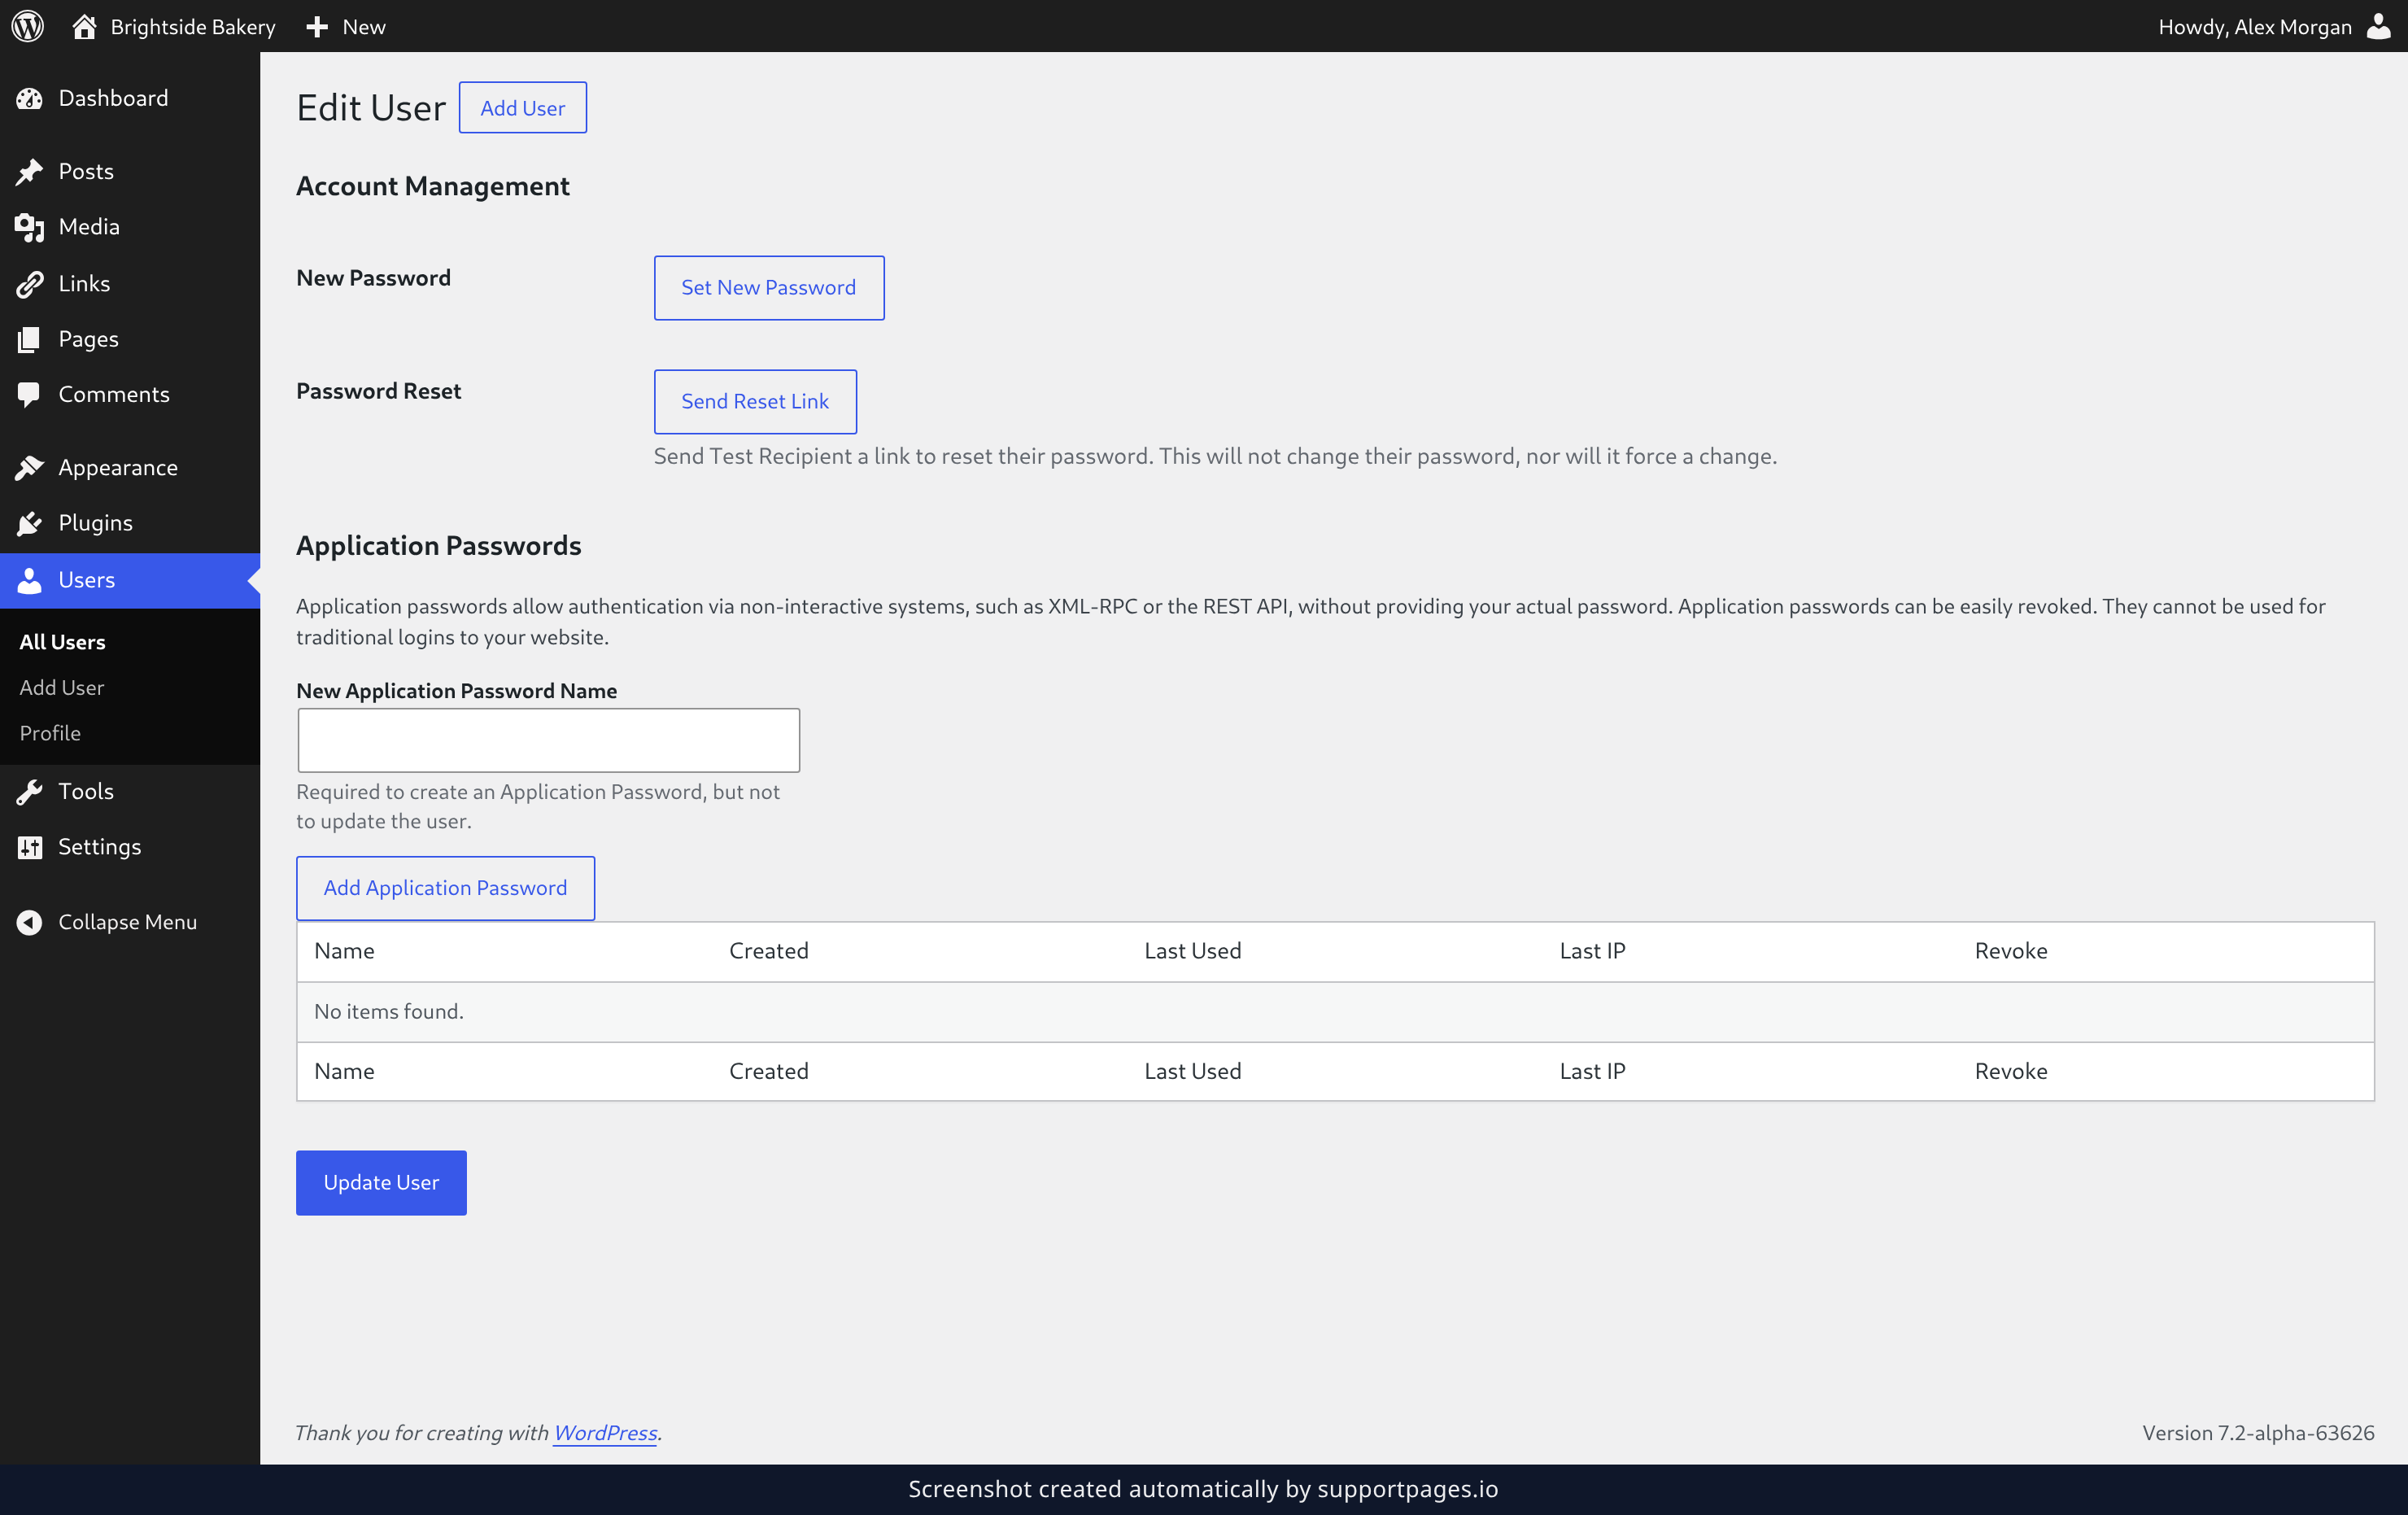Click the top Last IP column header

(1592, 951)
